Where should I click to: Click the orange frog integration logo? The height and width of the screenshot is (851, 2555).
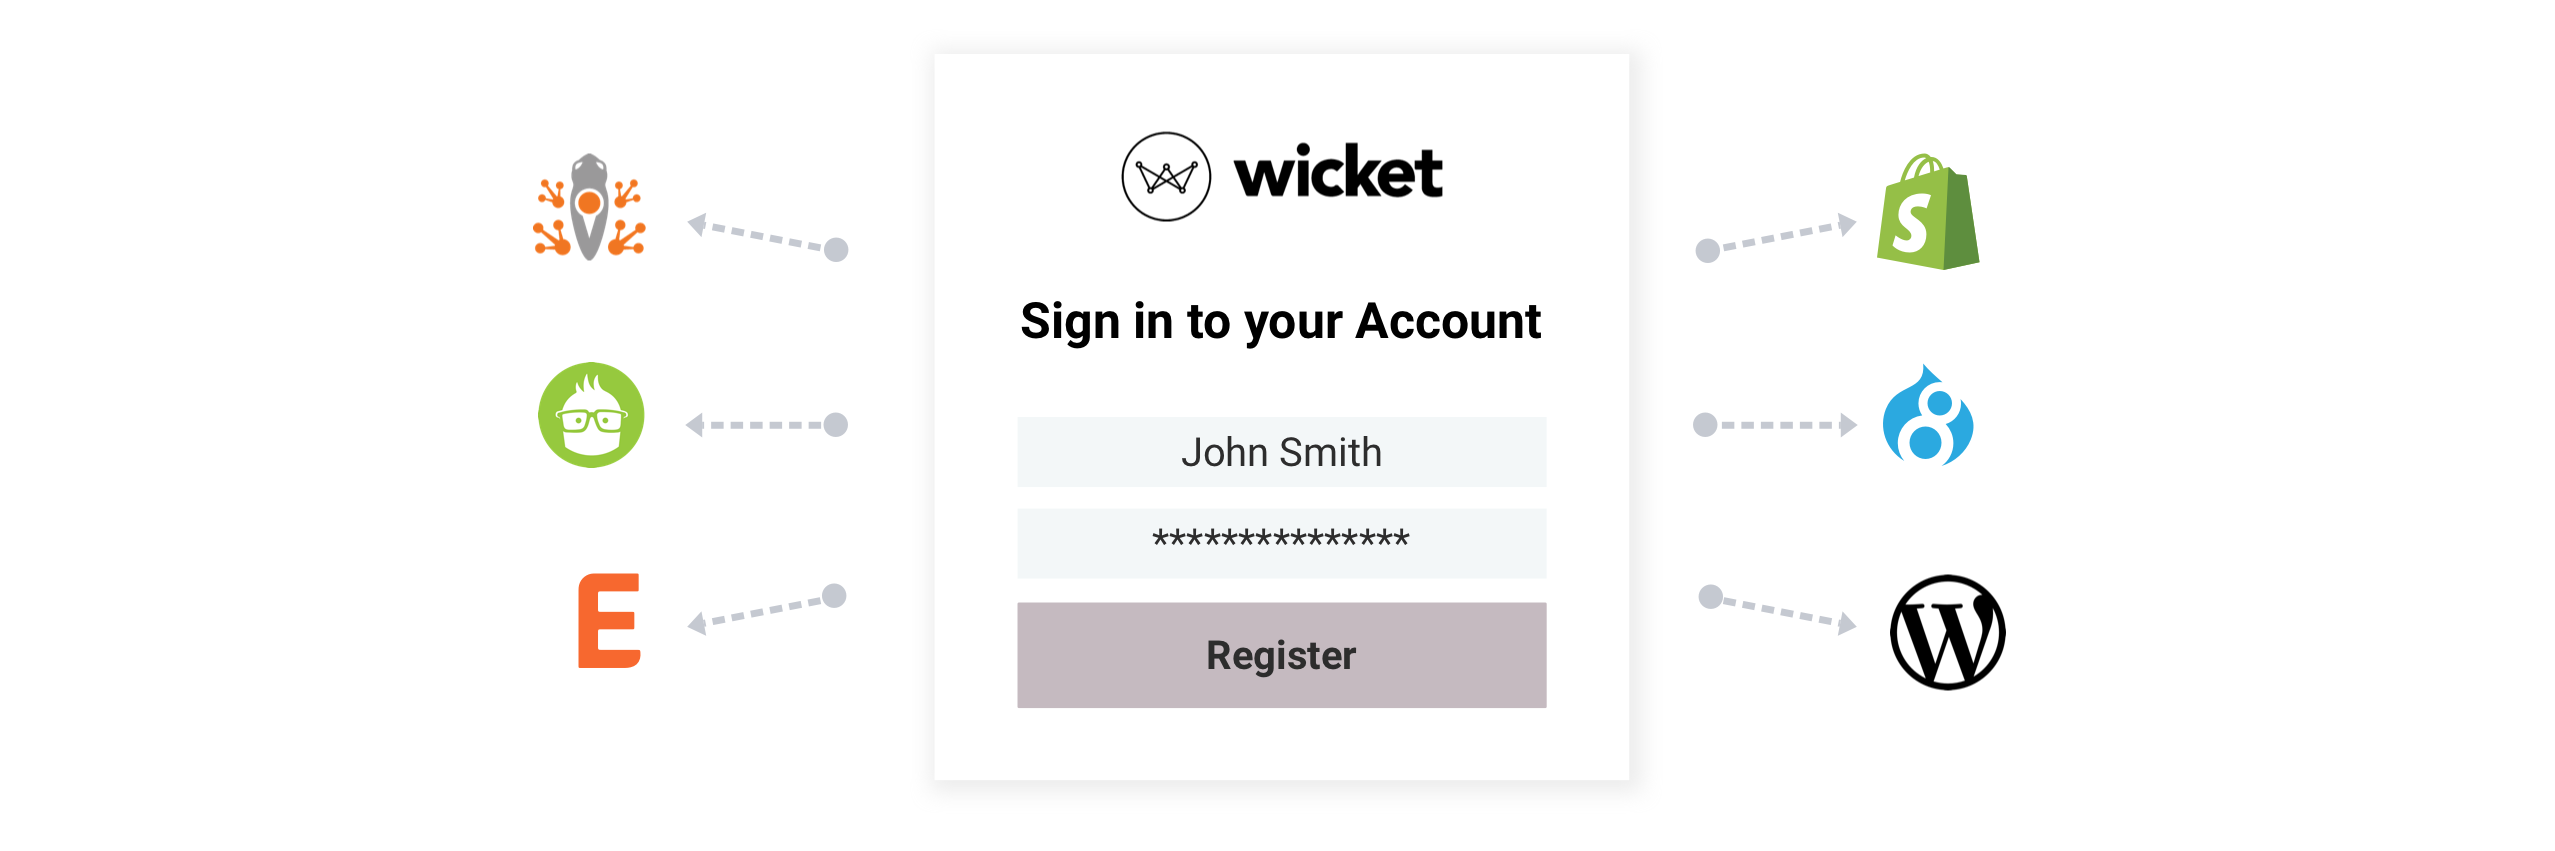[589, 207]
